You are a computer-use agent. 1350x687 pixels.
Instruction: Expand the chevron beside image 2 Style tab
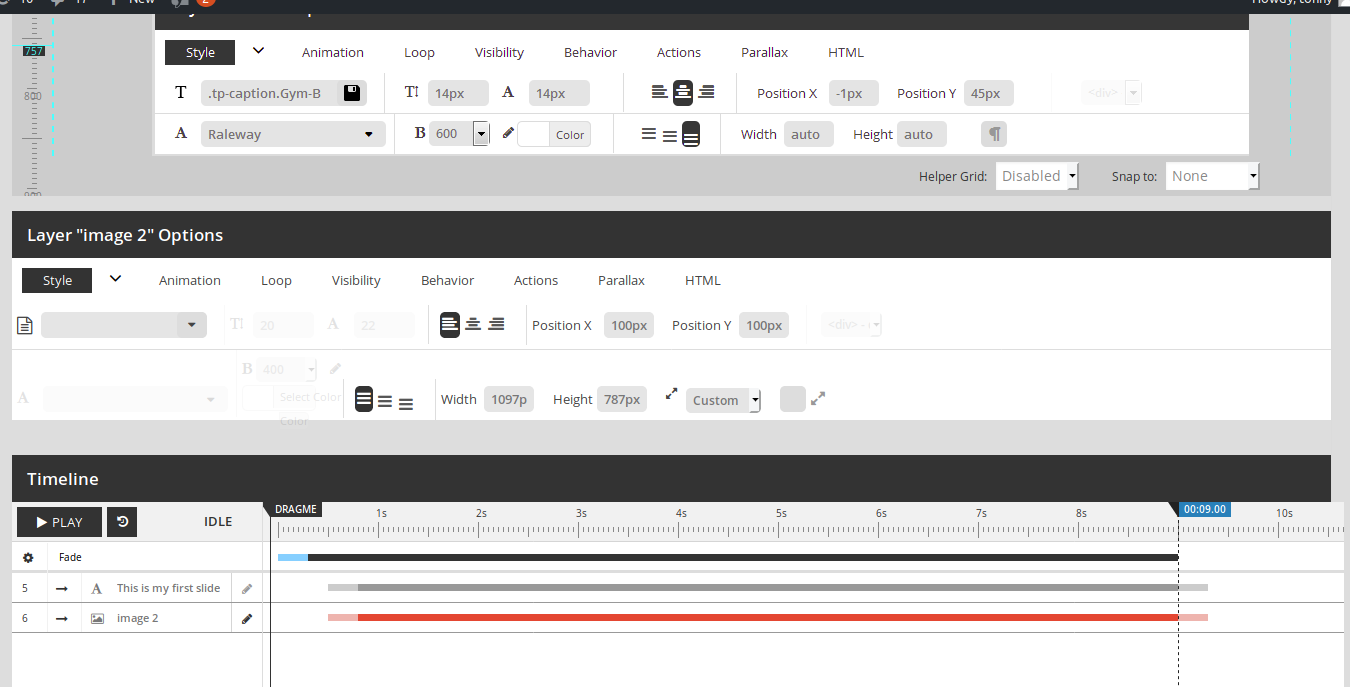tap(115, 279)
